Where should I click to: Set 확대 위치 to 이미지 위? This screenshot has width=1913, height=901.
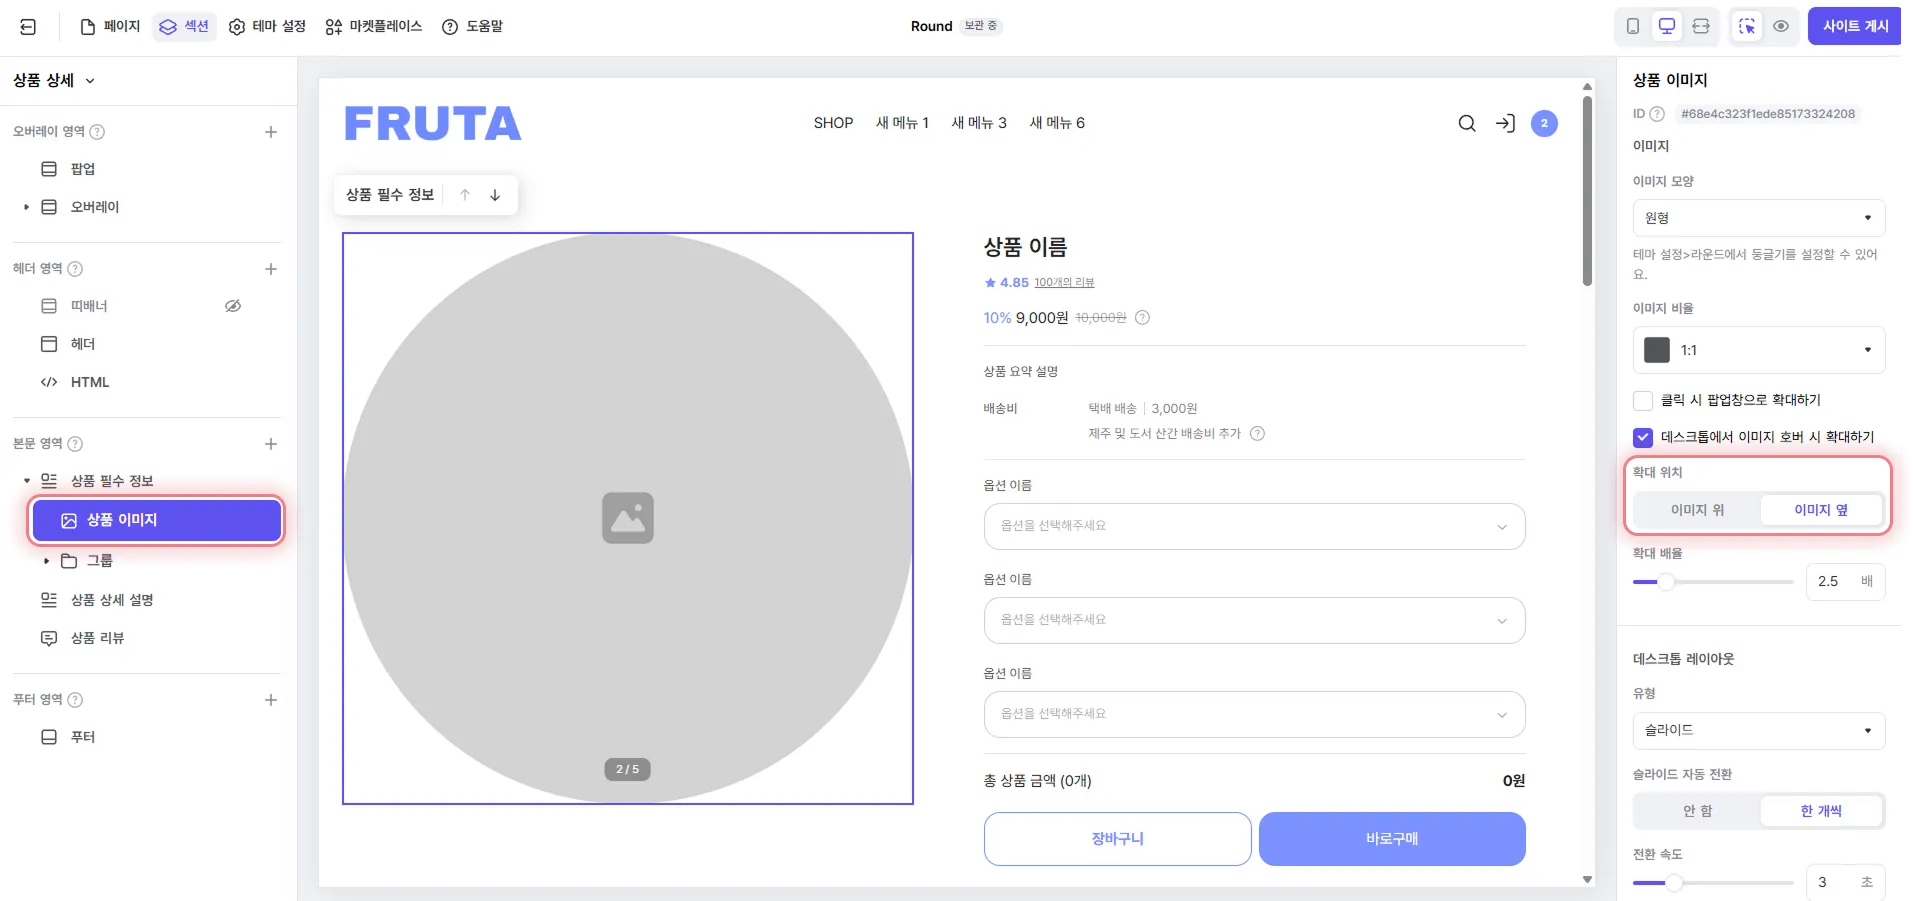click(x=1697, y=510)
